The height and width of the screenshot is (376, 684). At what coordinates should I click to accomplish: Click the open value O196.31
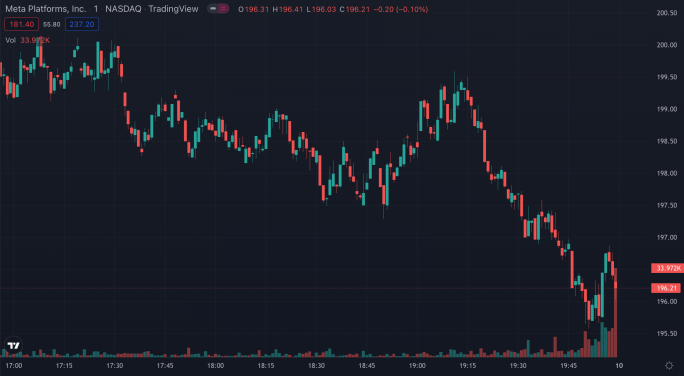click(x=254, y=9)
